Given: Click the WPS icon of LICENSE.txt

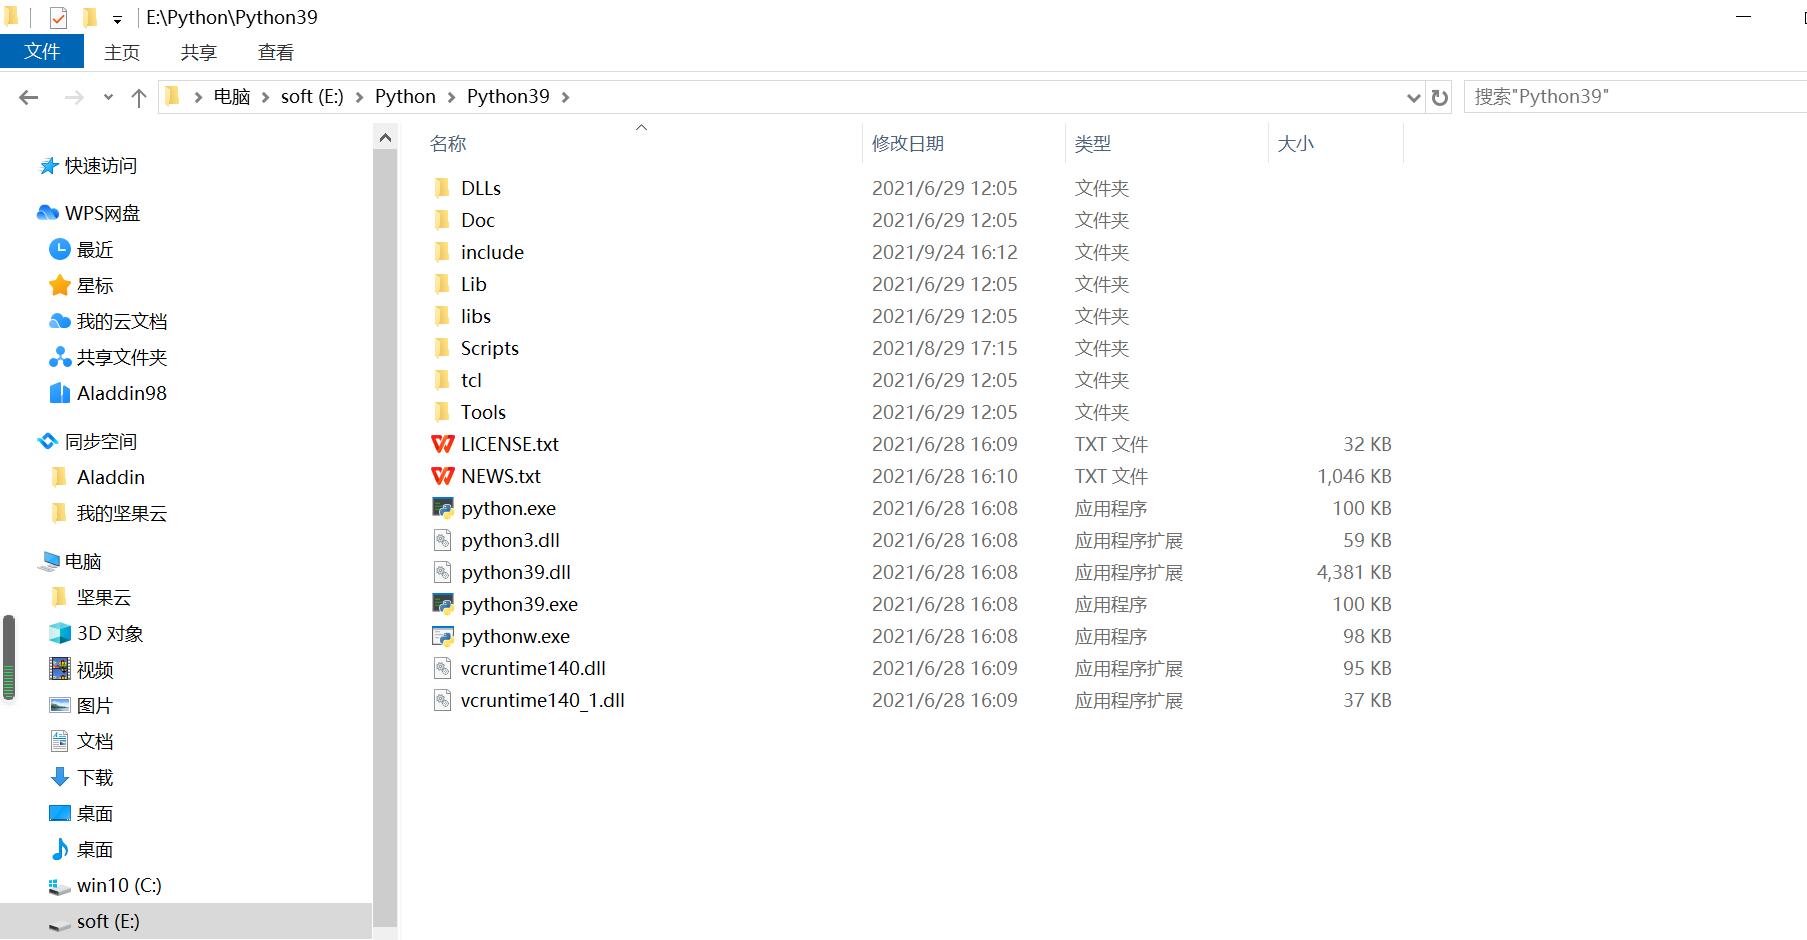Looking at the screenshot, I should coord(442,444).
